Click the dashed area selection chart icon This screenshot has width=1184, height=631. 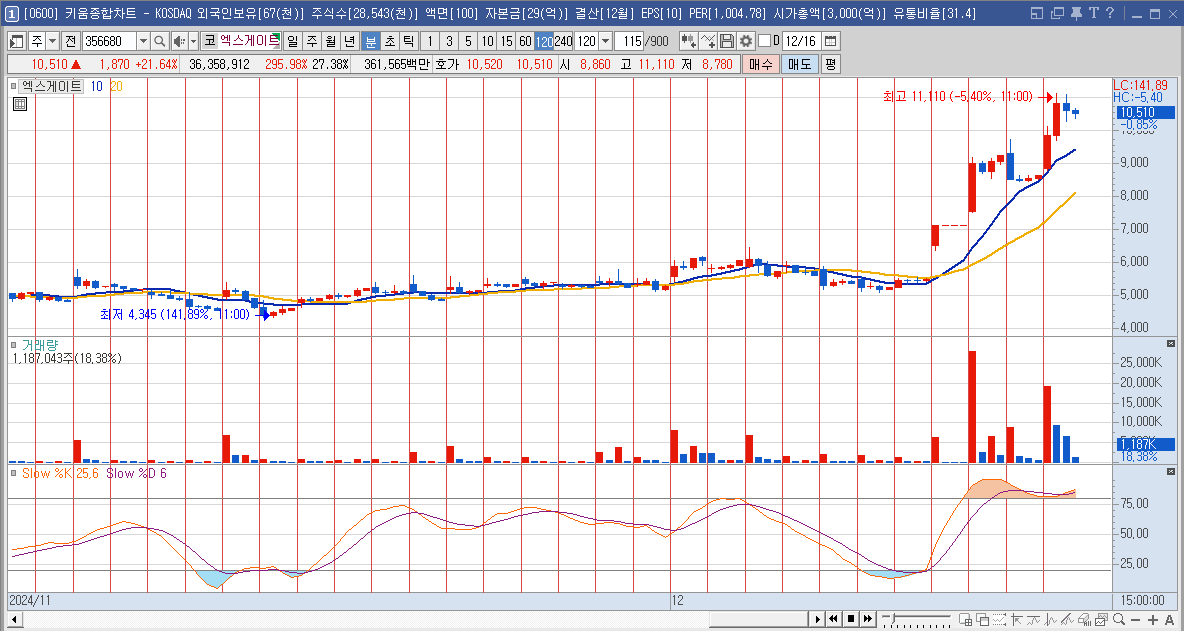[999, 619]
